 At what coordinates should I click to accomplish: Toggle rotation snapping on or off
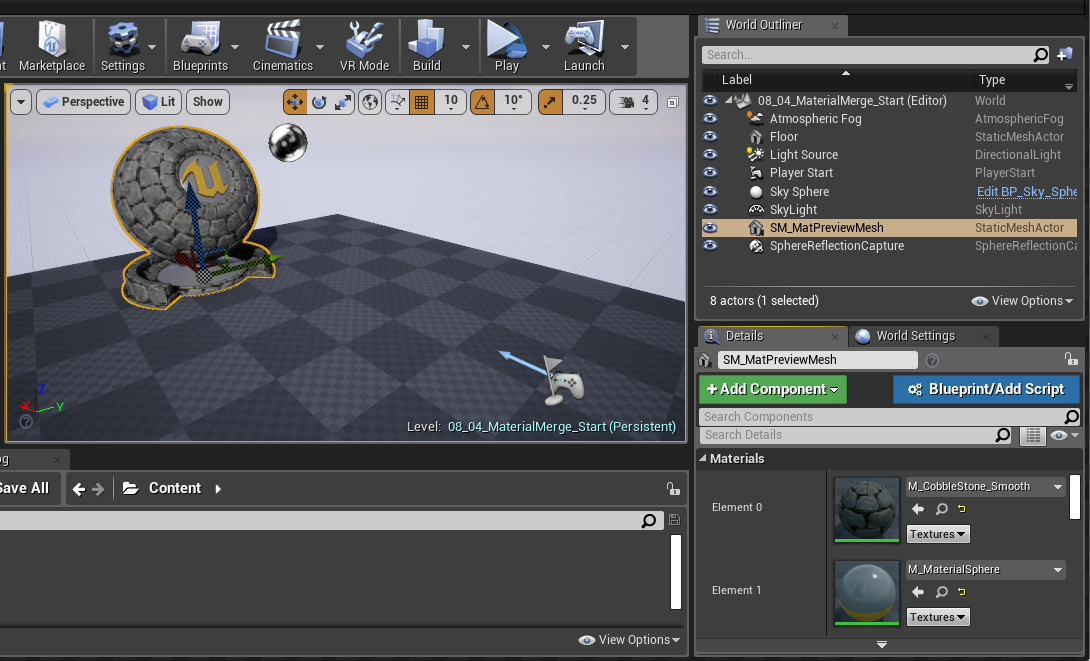(x=482, y=102)
